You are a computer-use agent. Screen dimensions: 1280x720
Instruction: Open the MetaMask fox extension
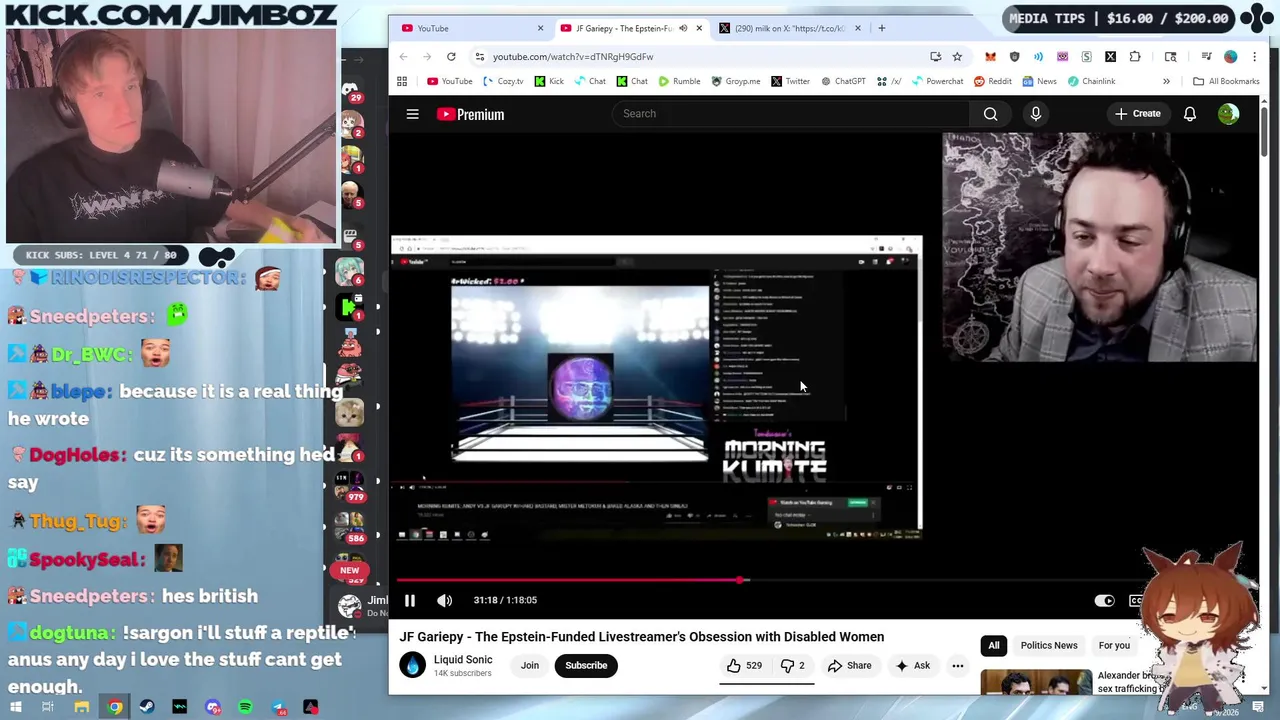point(990,57)
